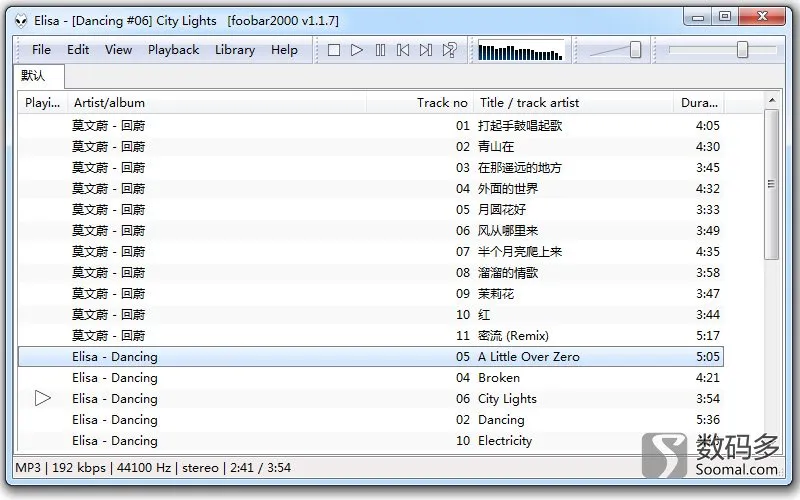Go to previous track button

point(403,50)
